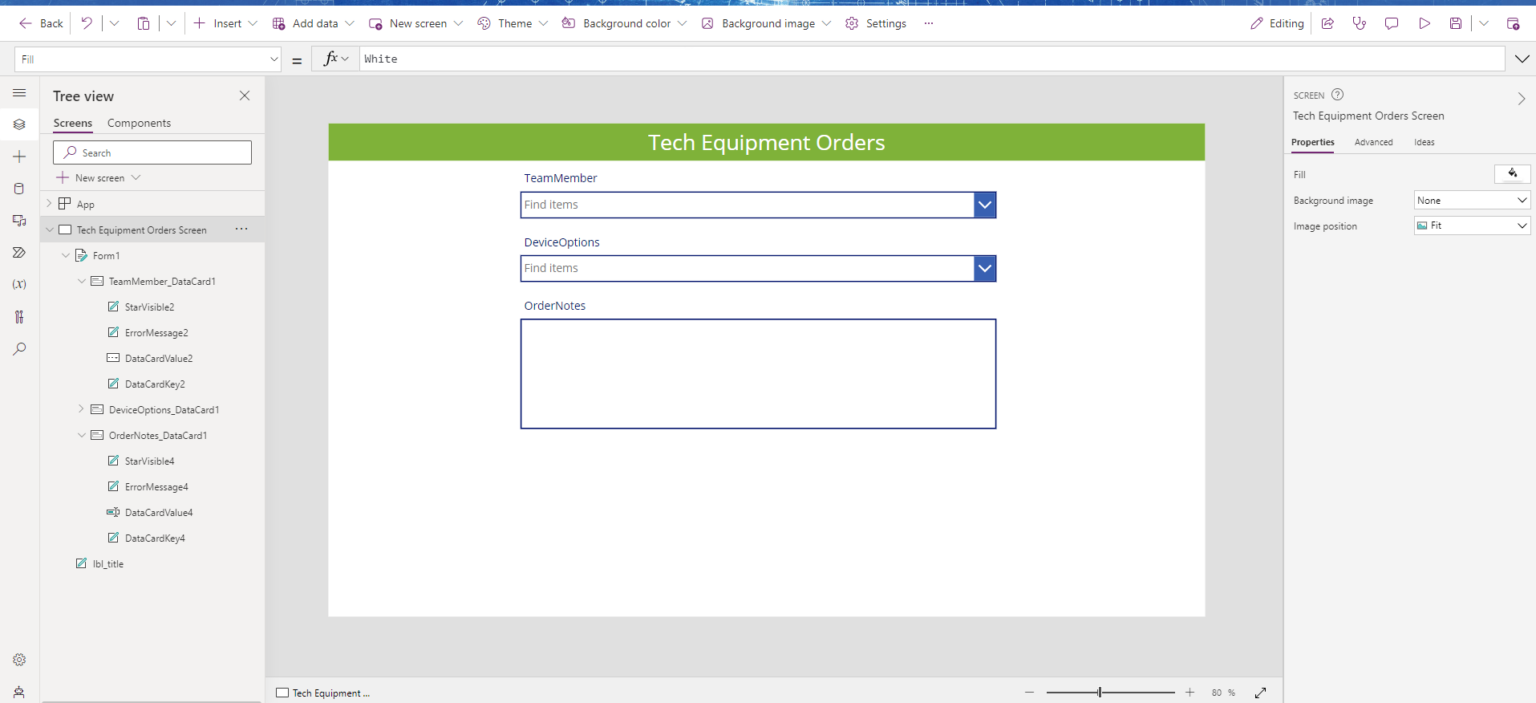This screenshot has width=1536, height=703.
Task: Open the Media panel icon
Action: 19,220
